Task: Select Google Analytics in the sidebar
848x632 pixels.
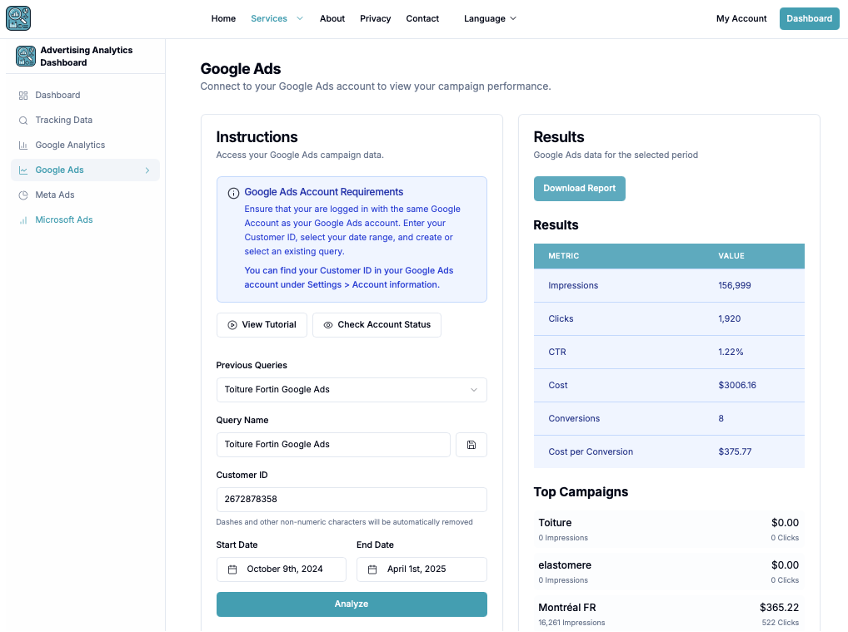Action: [85, 145]
